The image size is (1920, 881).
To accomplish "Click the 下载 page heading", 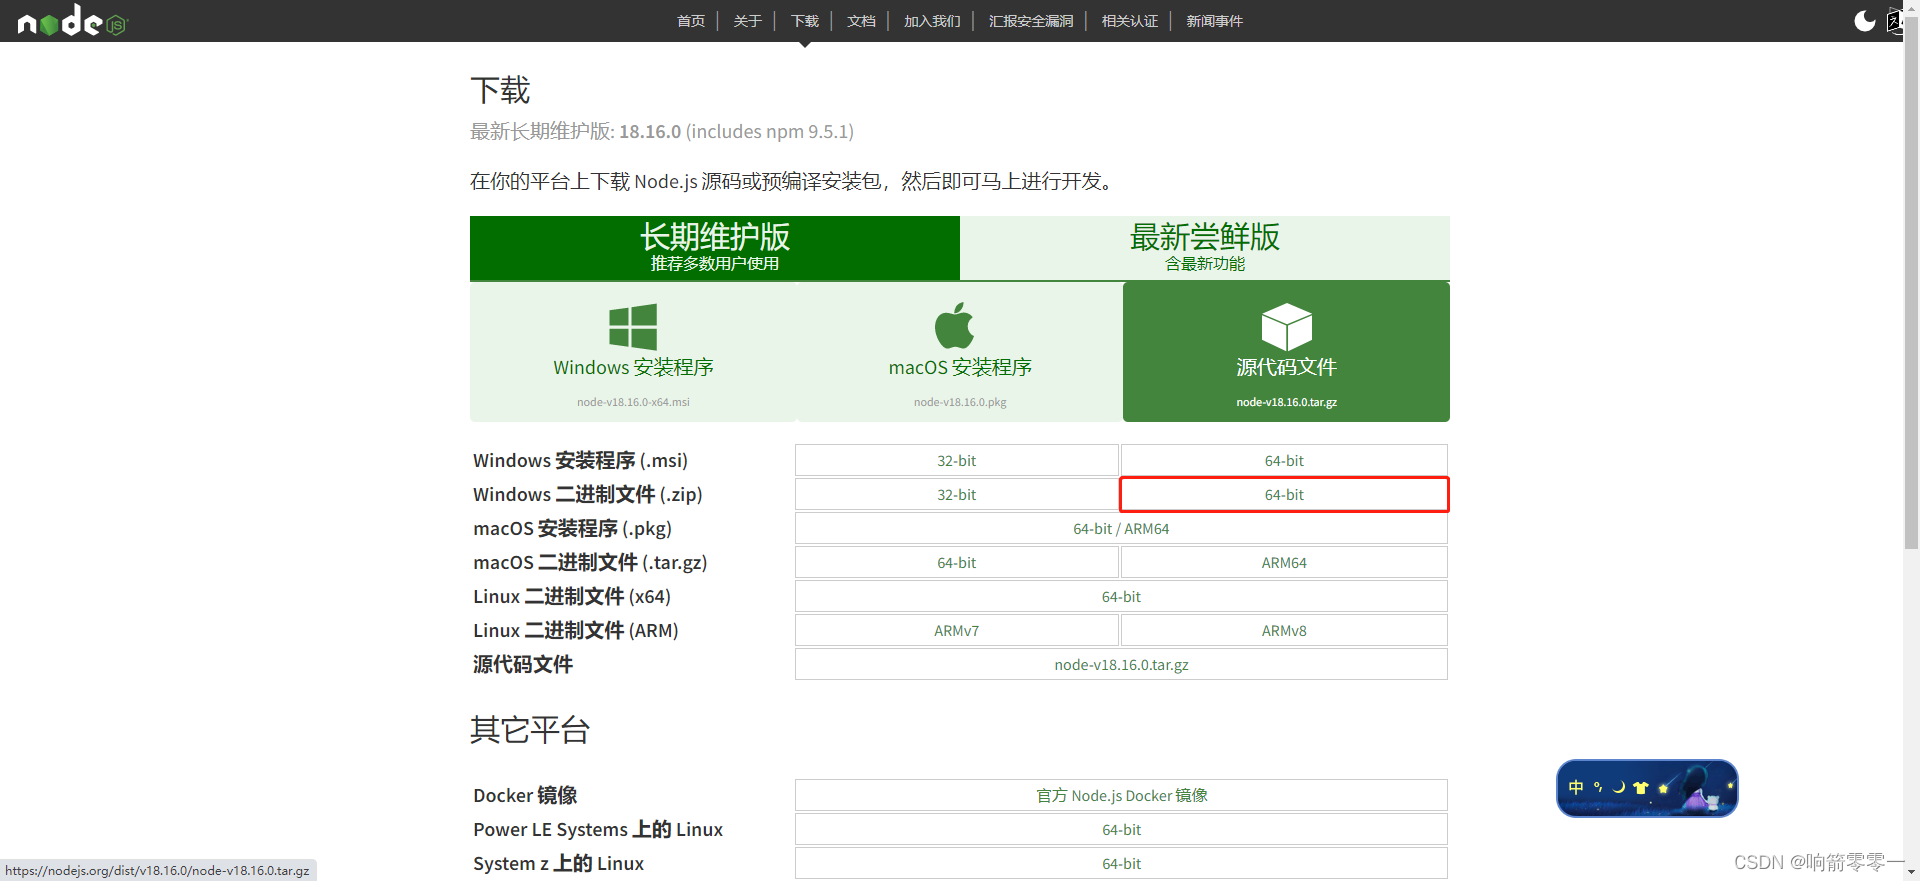I will [x=500, y=90].
